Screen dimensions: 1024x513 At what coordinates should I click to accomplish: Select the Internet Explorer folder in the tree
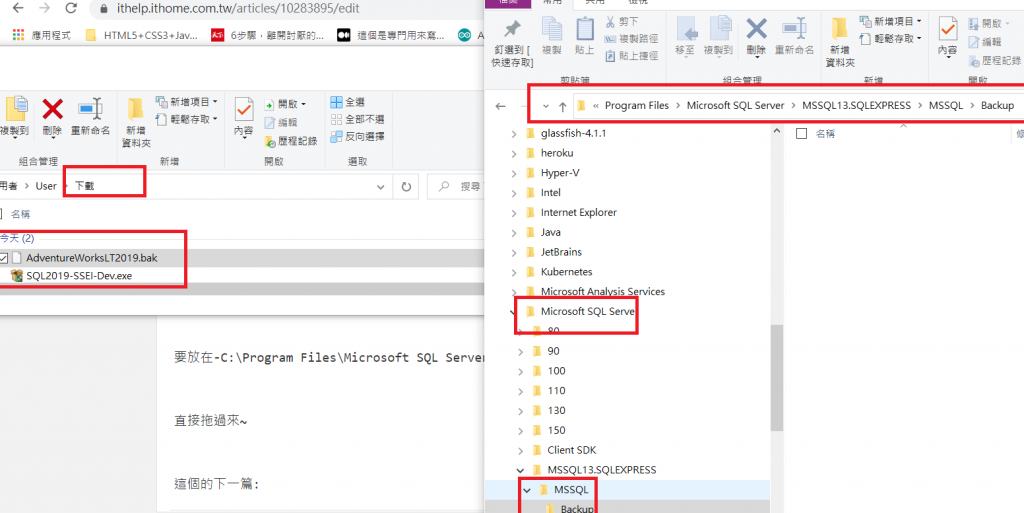click(x=579, y=212)
